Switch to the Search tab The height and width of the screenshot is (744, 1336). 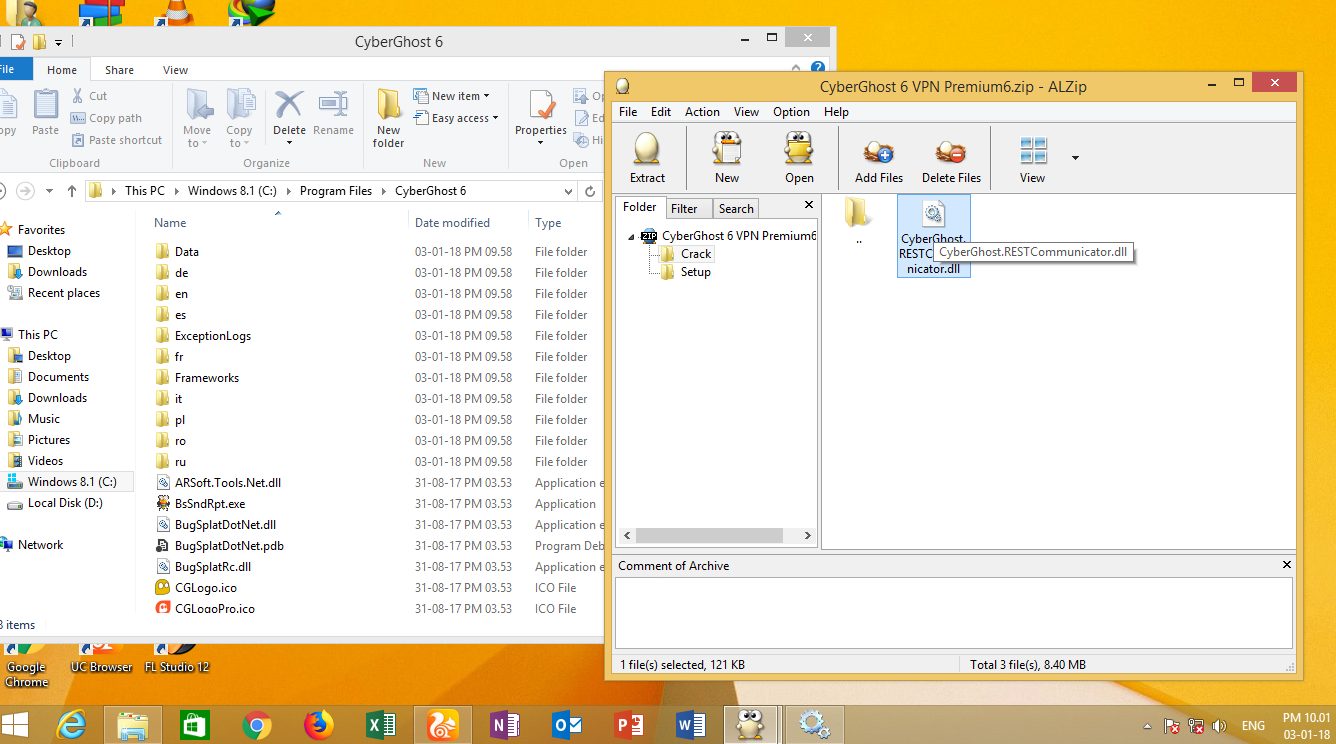[x=736, y=209]
